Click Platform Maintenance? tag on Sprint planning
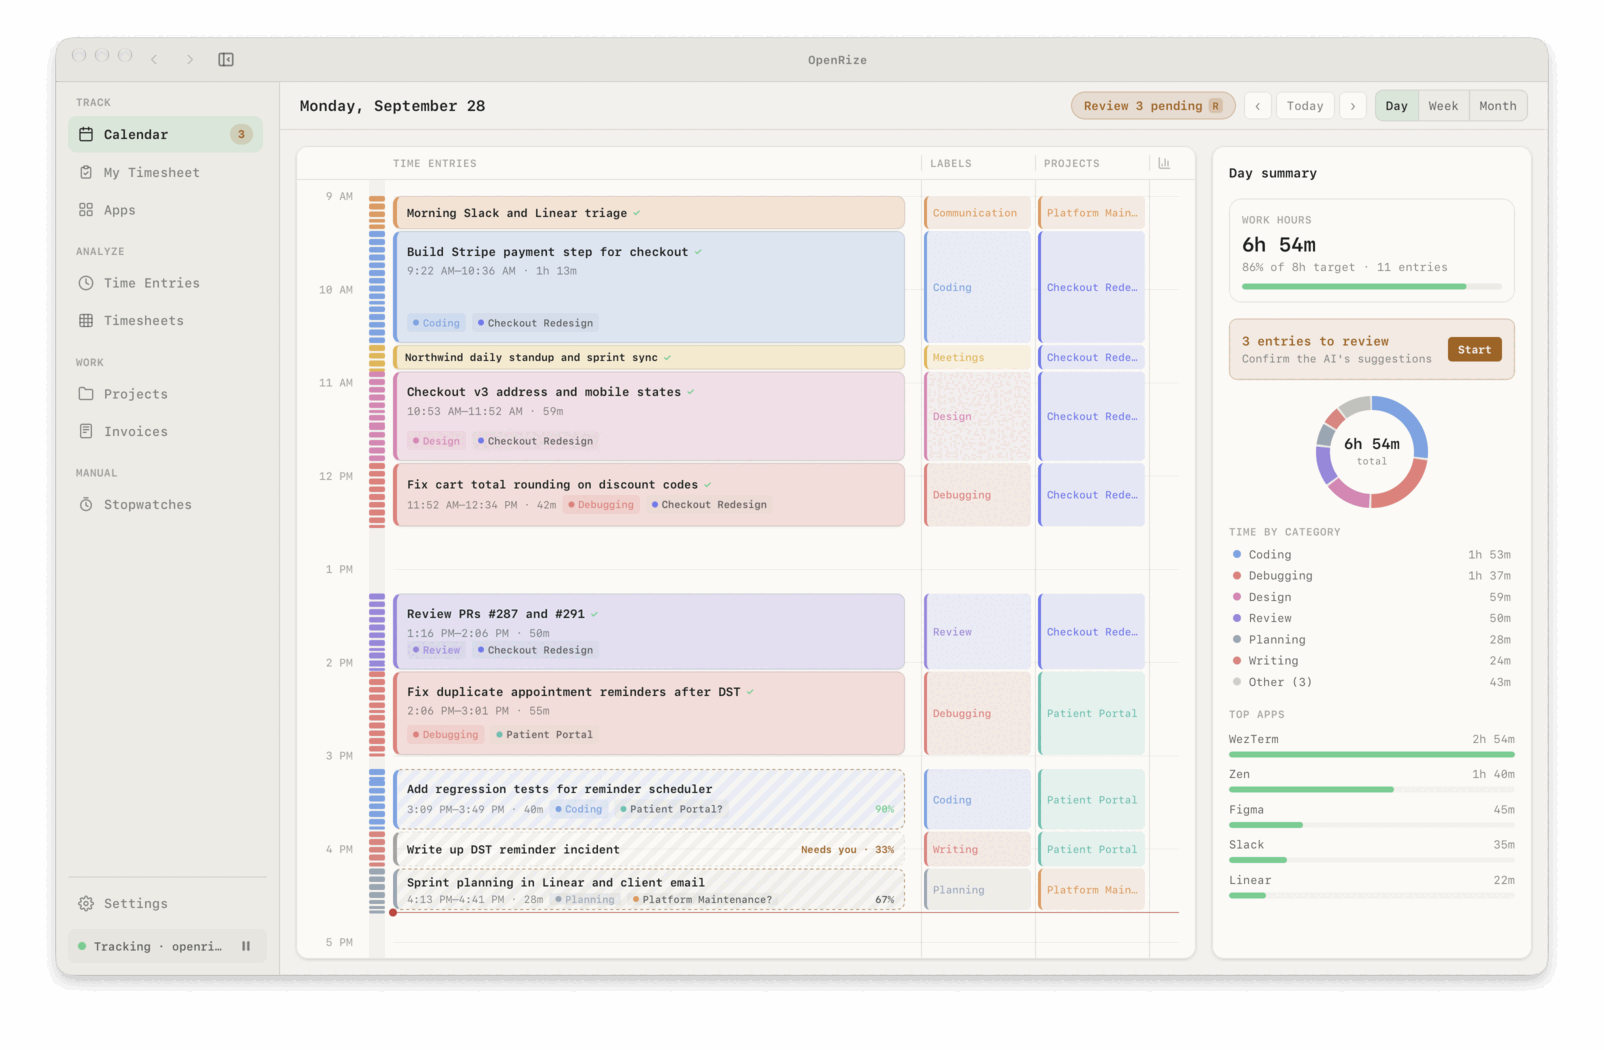Image resolution: width=1604 pixels, height=1050 pixels. pos(702,900)
